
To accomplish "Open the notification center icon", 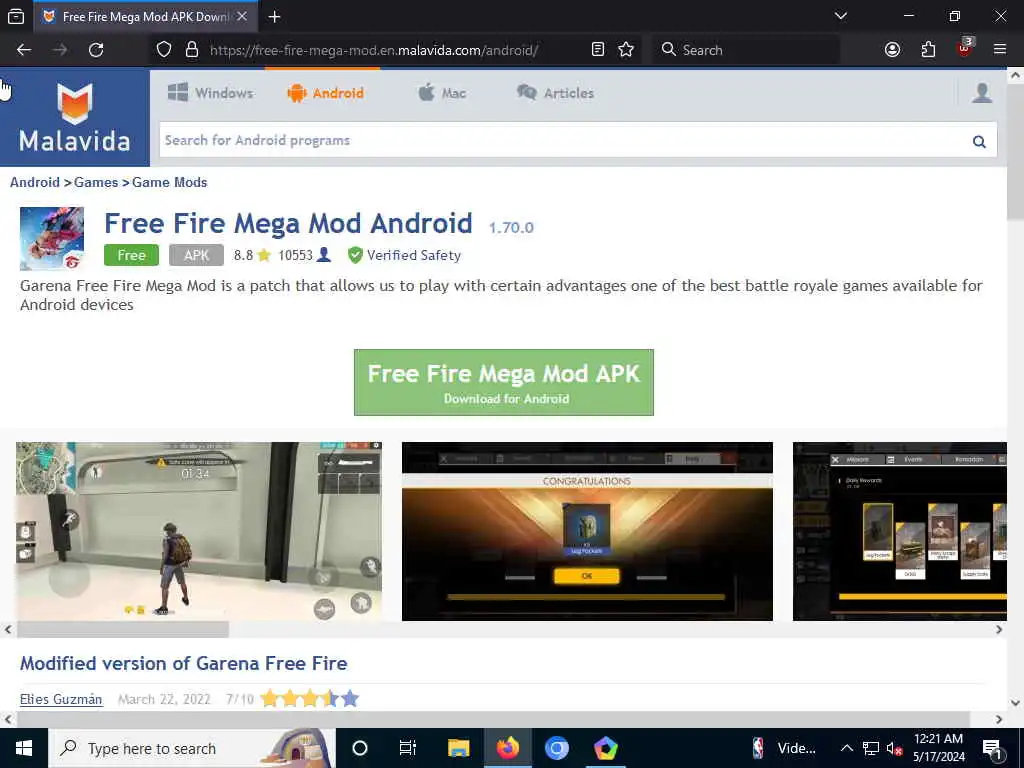I will 992,748.
